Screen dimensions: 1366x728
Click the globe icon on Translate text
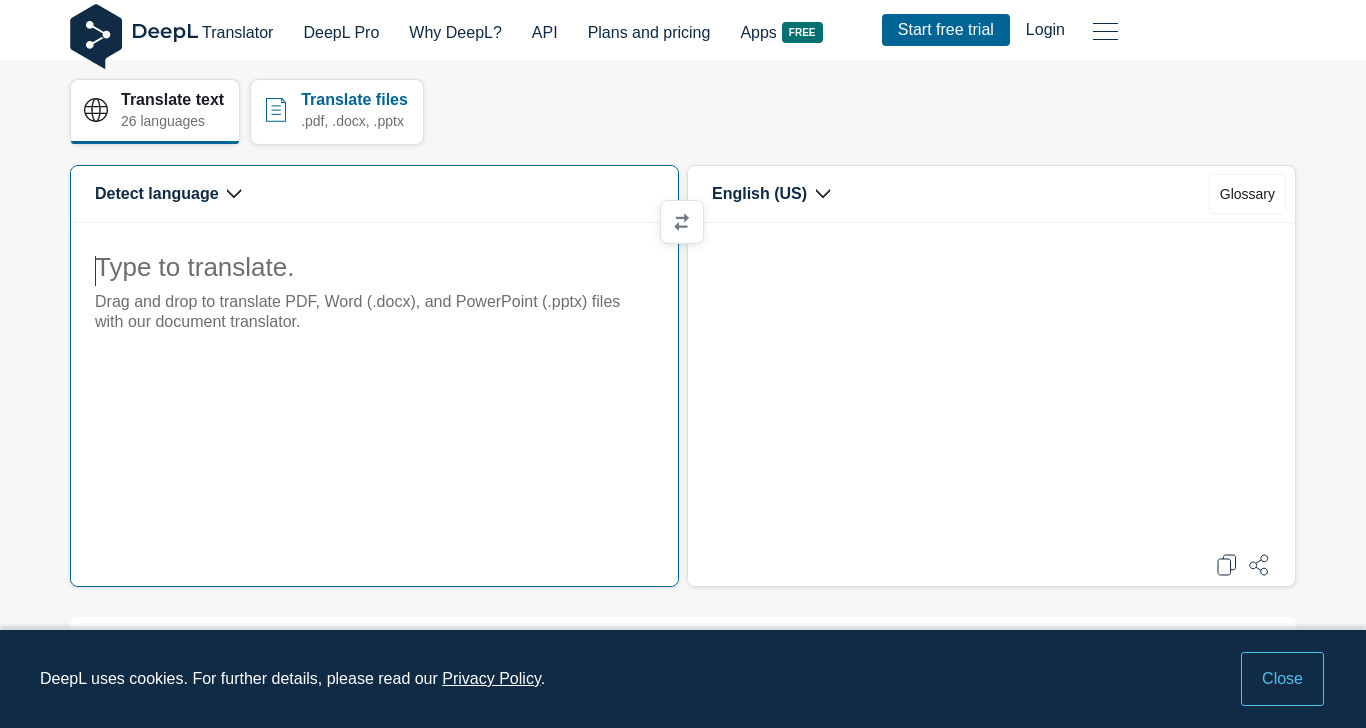pos(96,110)
